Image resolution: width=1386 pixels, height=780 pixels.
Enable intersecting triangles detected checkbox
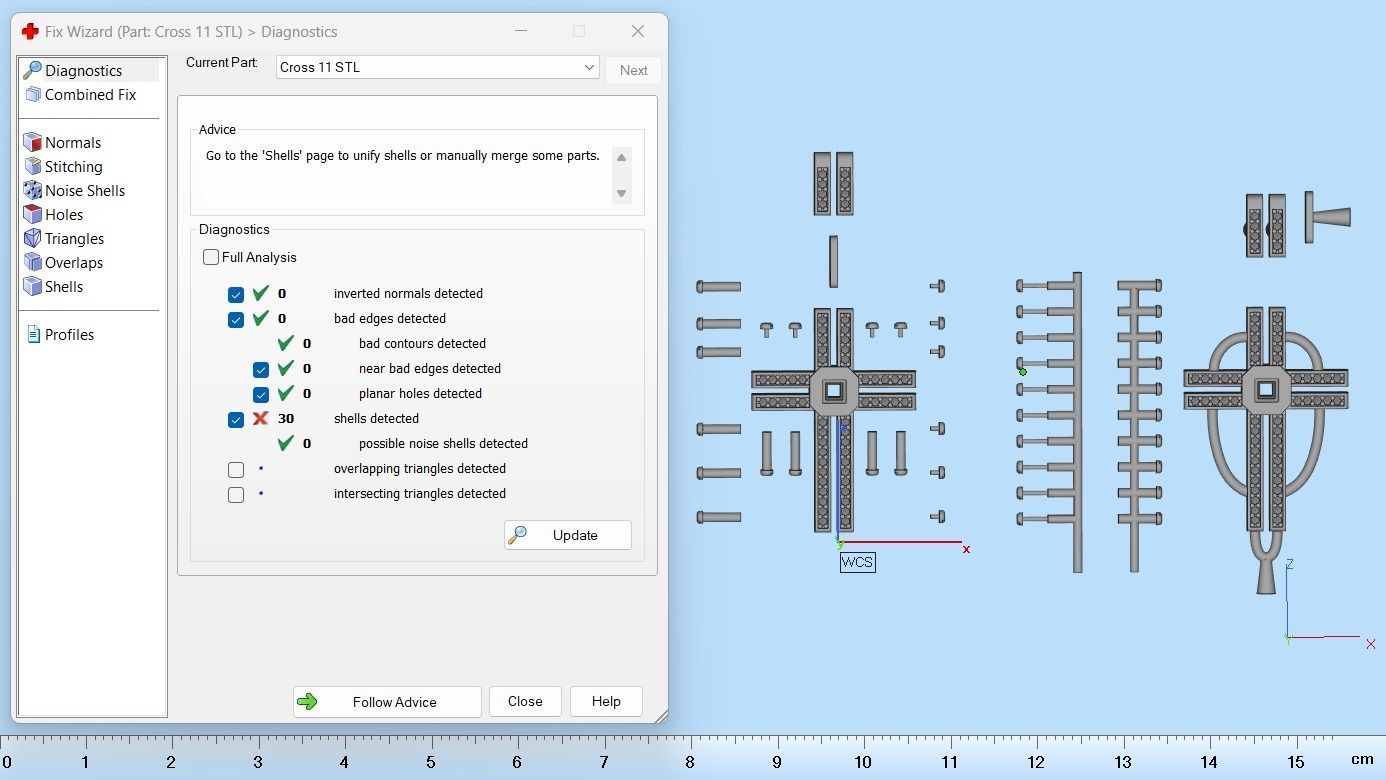tap(236, 494)
